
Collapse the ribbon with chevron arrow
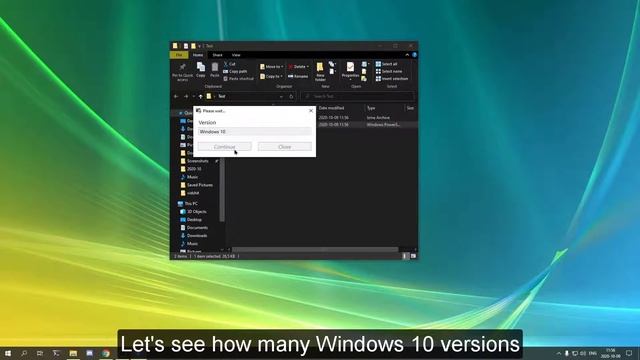407,55
